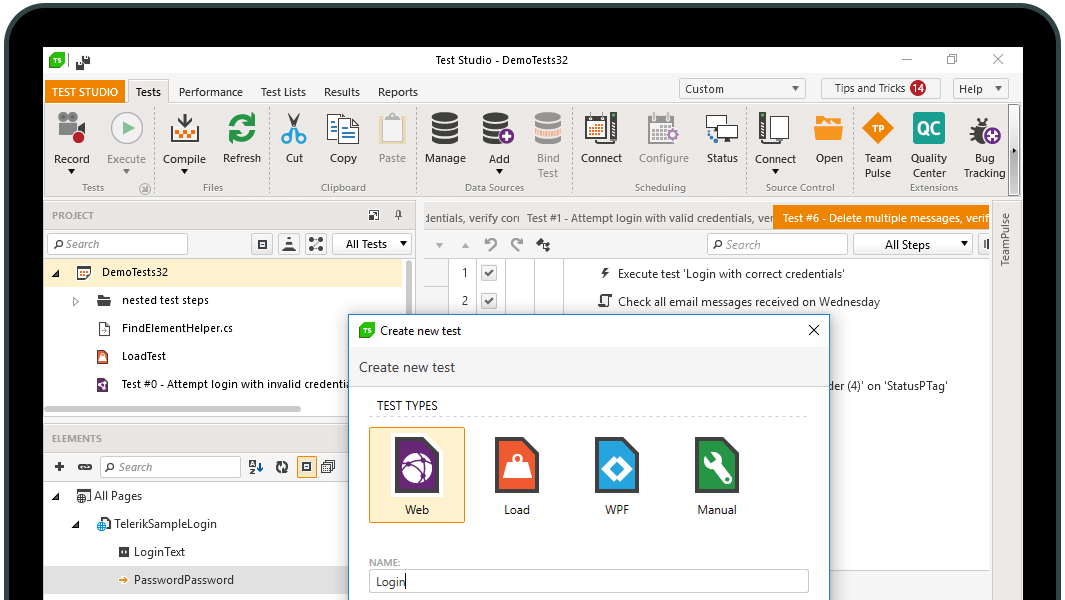Click the steps Search field
1065x600 pixels.
(x=777, y=245)
